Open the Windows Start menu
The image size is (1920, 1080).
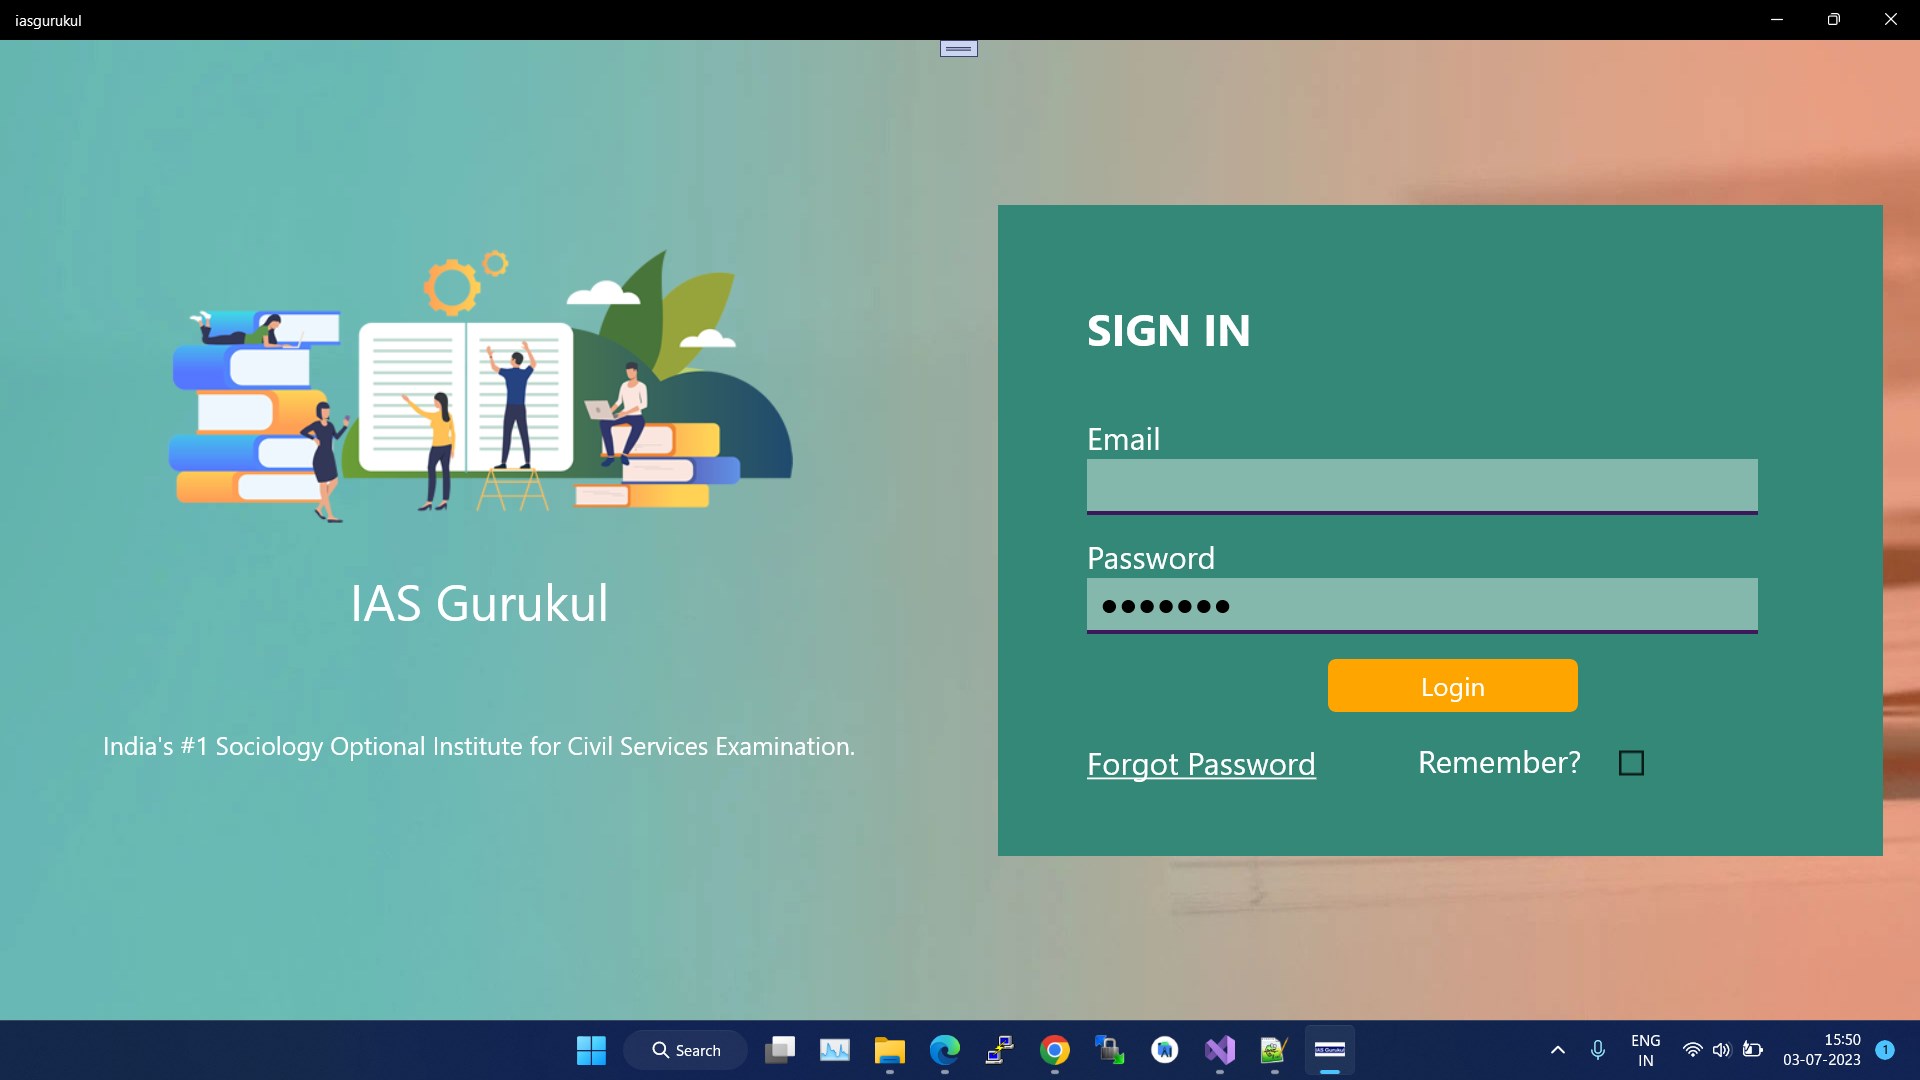click(x=591, y=1050)
